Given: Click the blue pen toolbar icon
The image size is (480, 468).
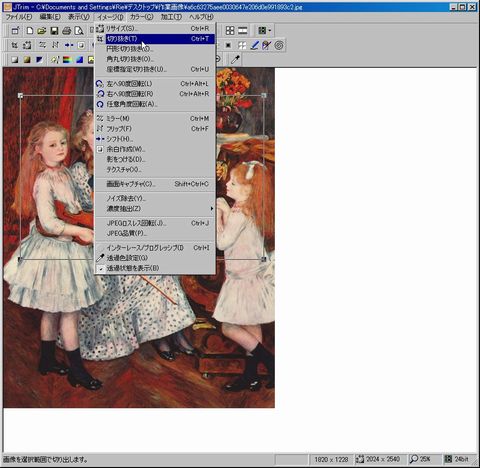Looking at the screenshot, I should coord(255,45).
